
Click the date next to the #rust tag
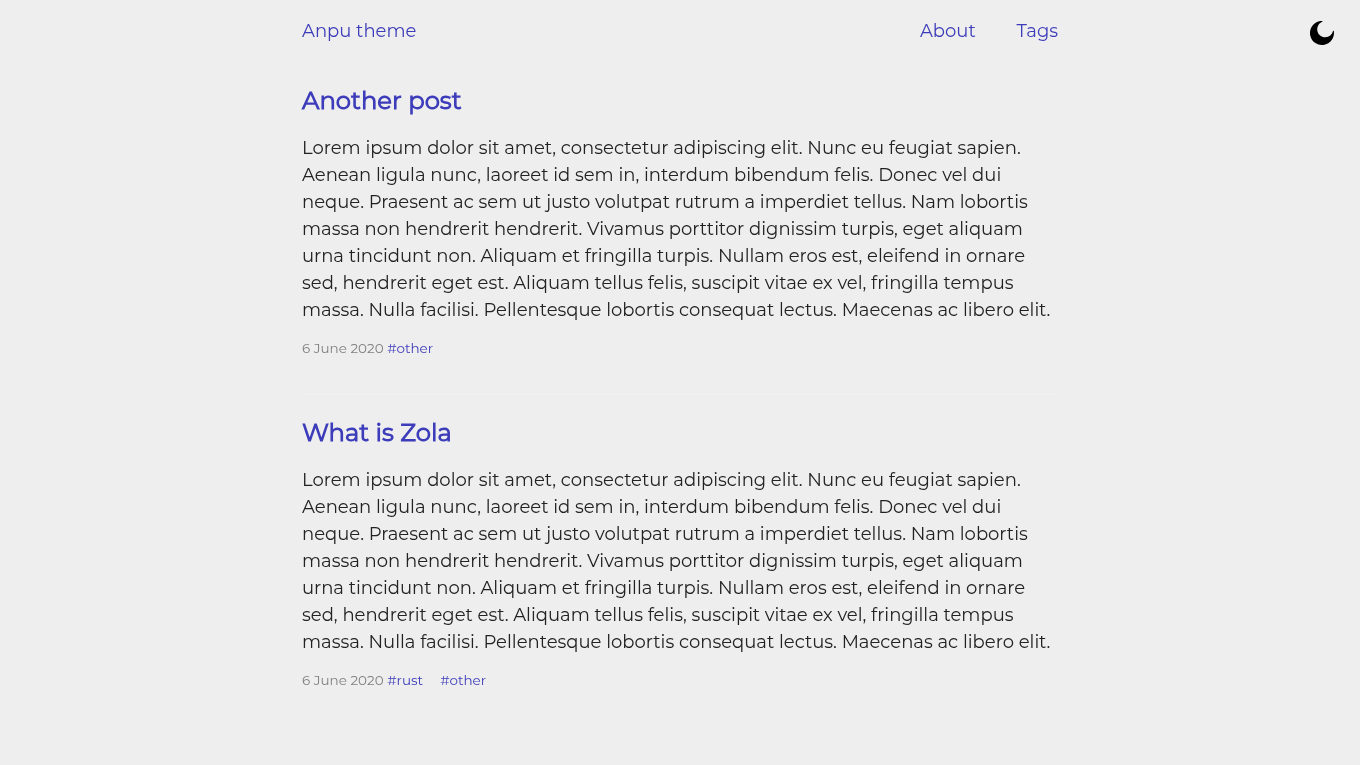[343, 680]
